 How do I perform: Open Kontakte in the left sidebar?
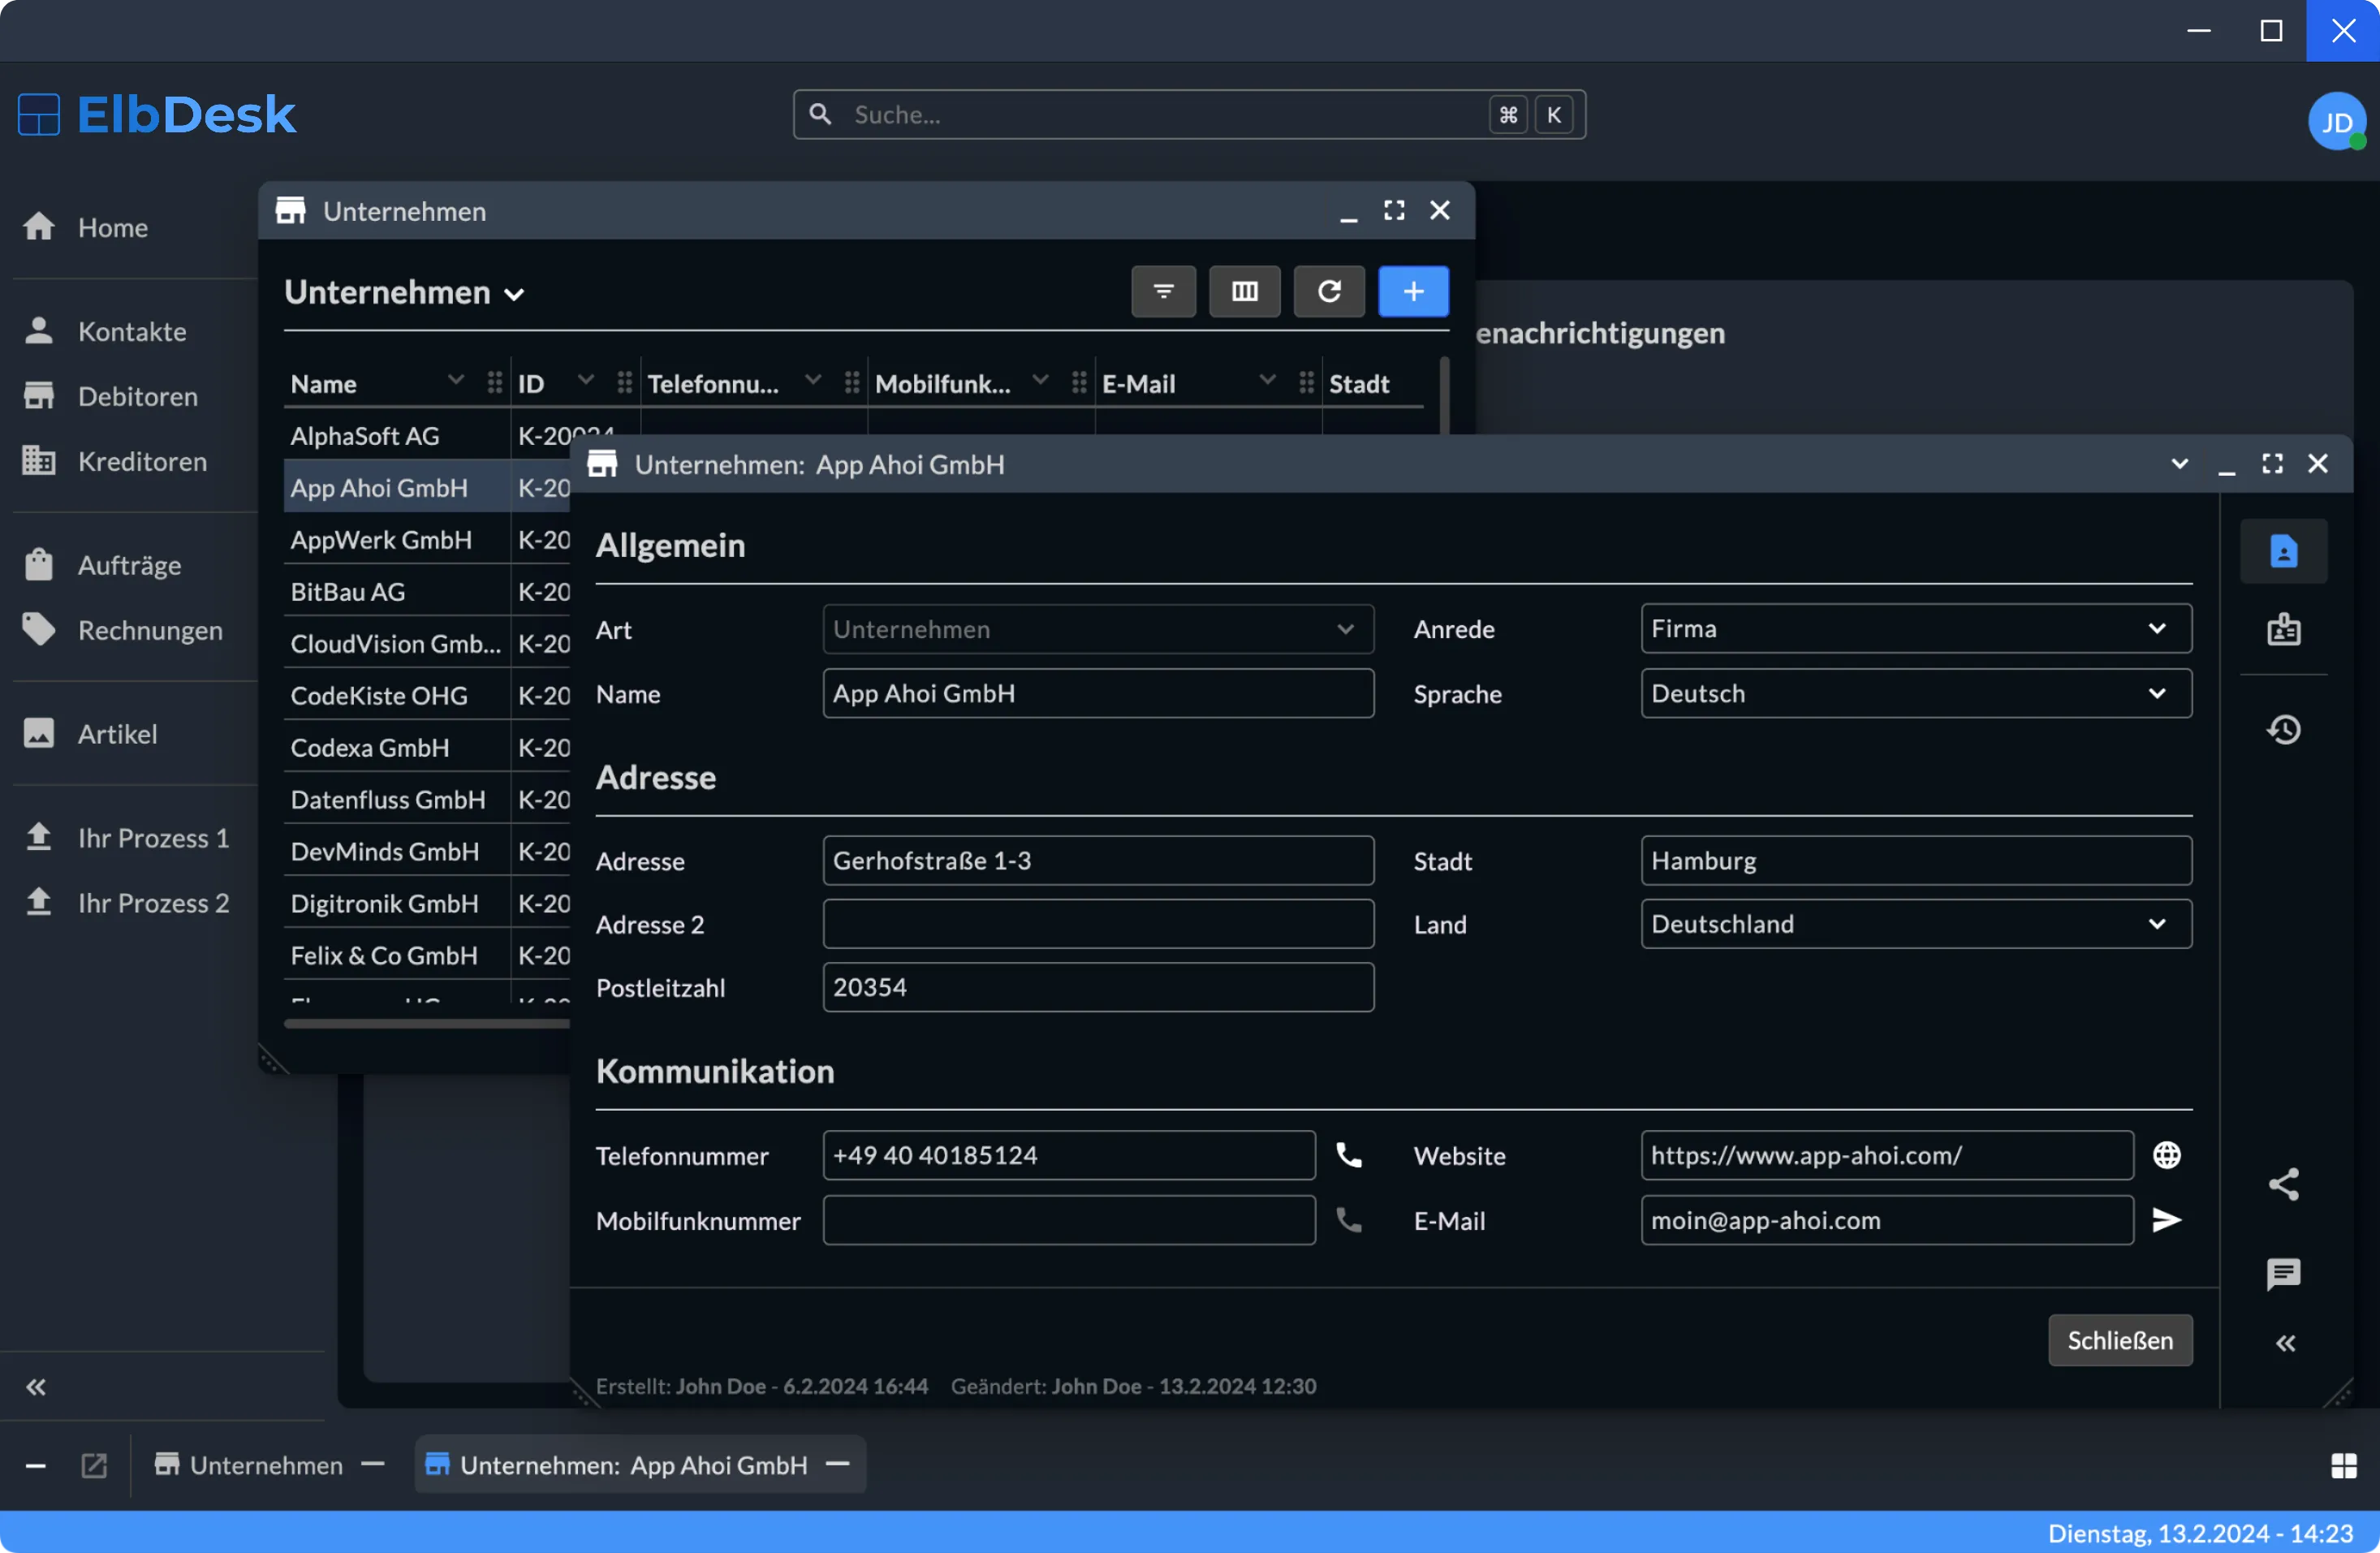click(131, 331)
